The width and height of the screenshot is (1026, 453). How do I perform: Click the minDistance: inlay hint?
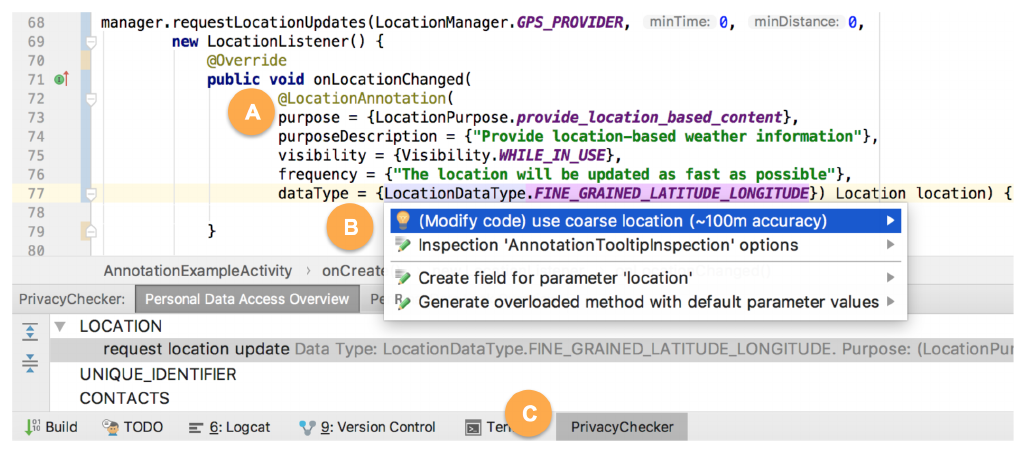[796, 23]
